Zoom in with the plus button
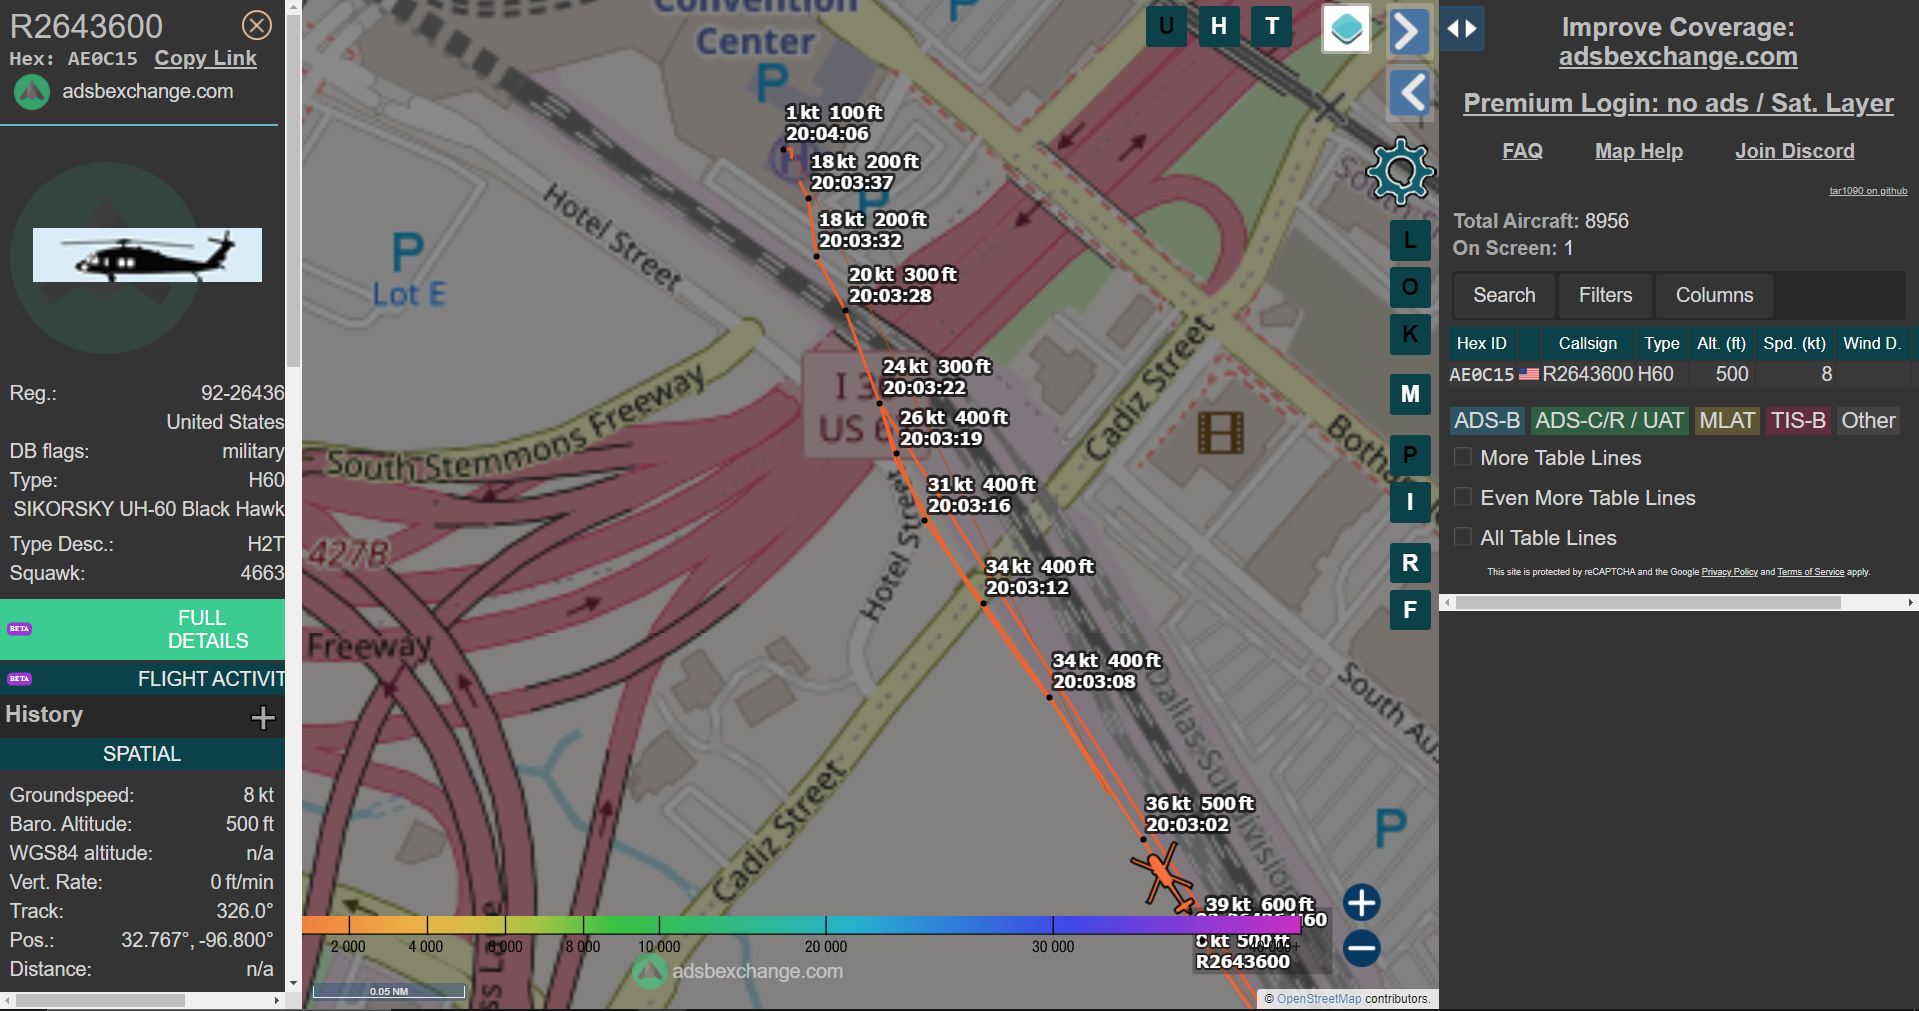This screenshot has height=1011, width=1919. point(1361,903)
